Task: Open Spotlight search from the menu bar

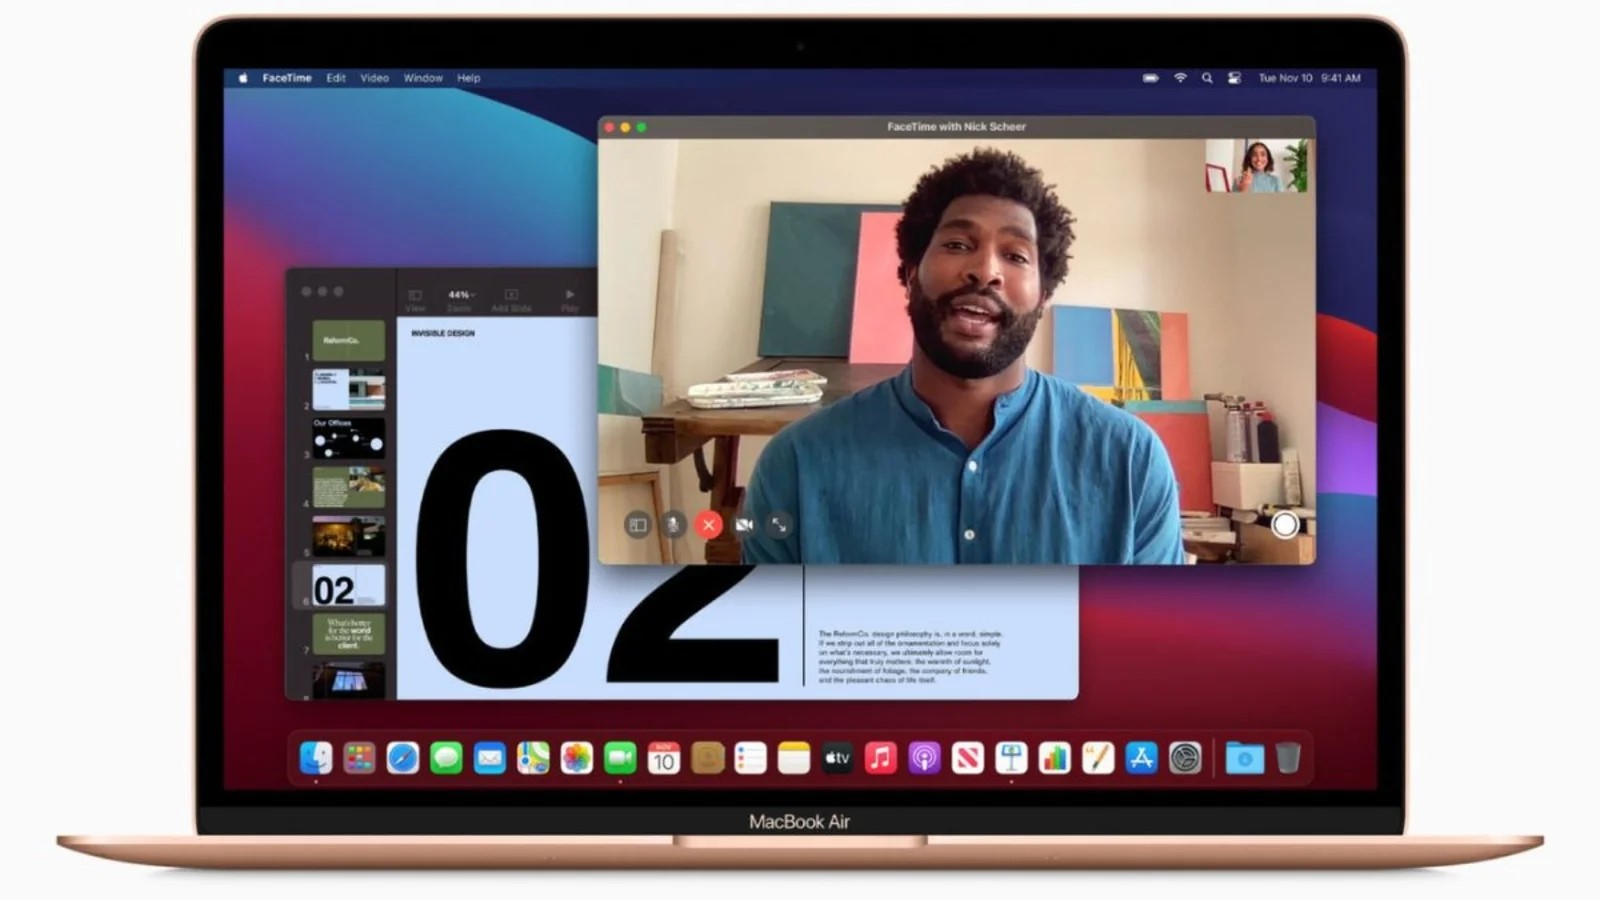Action: (1208, 77)
